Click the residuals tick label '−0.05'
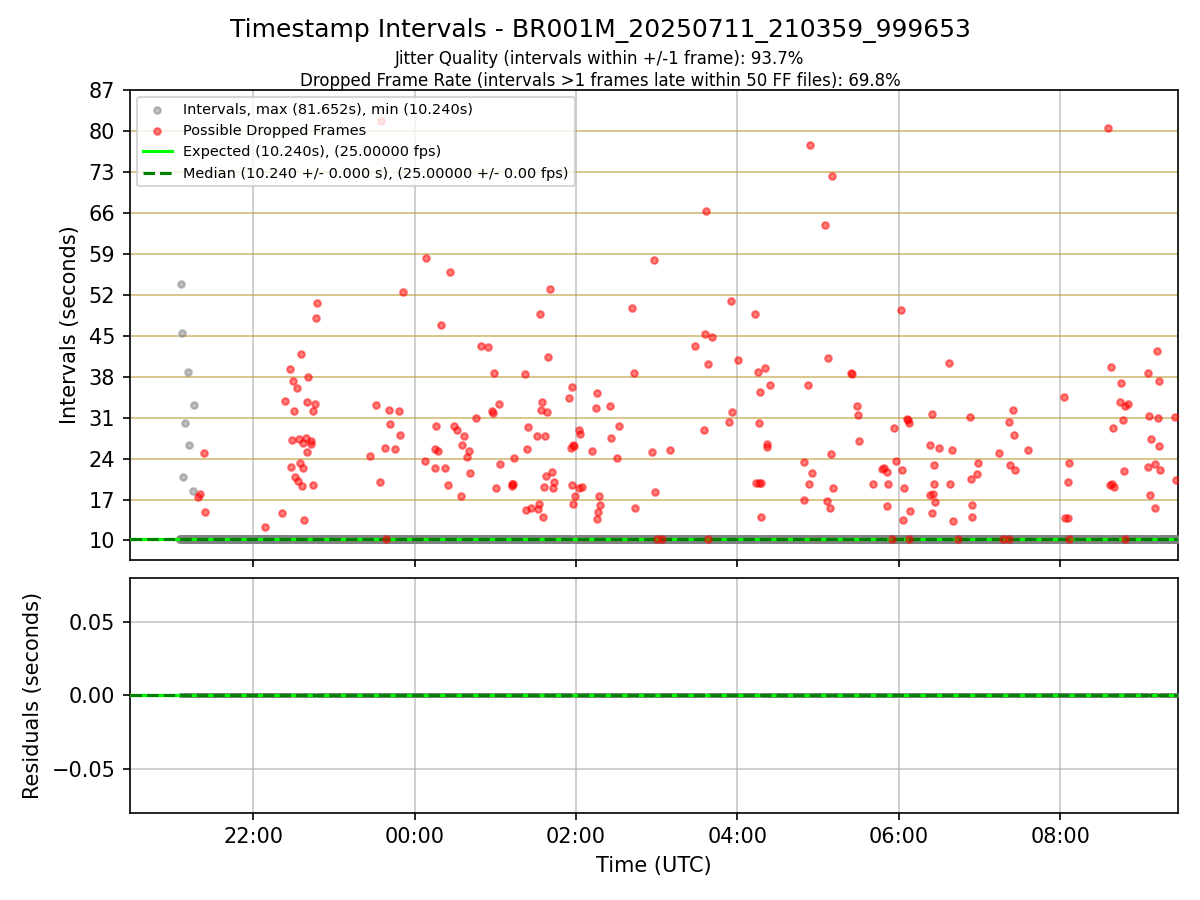 click(x=84, y=769)
